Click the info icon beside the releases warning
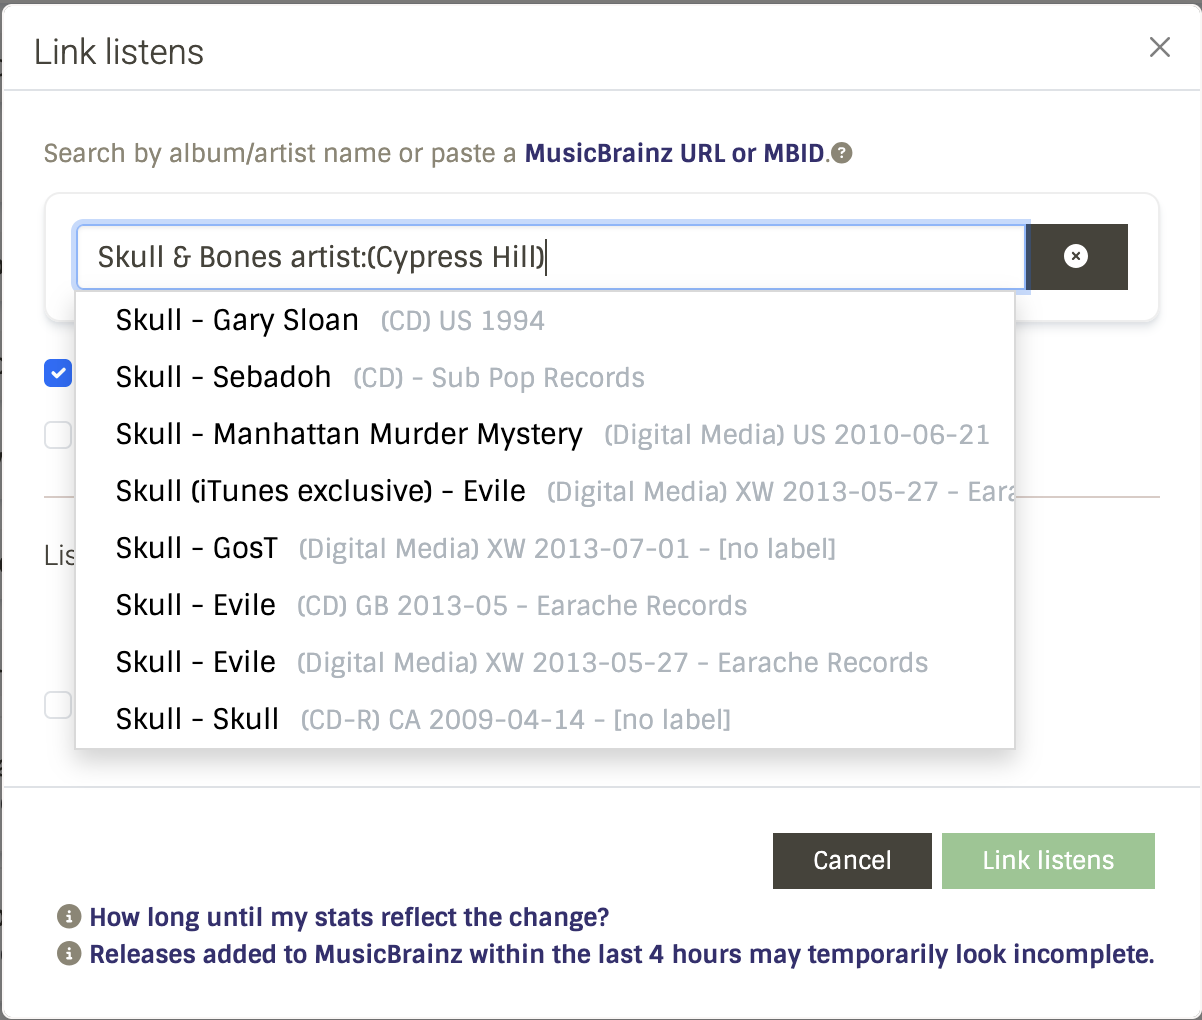The image size is (1202, 1020). tap(67, 954)
